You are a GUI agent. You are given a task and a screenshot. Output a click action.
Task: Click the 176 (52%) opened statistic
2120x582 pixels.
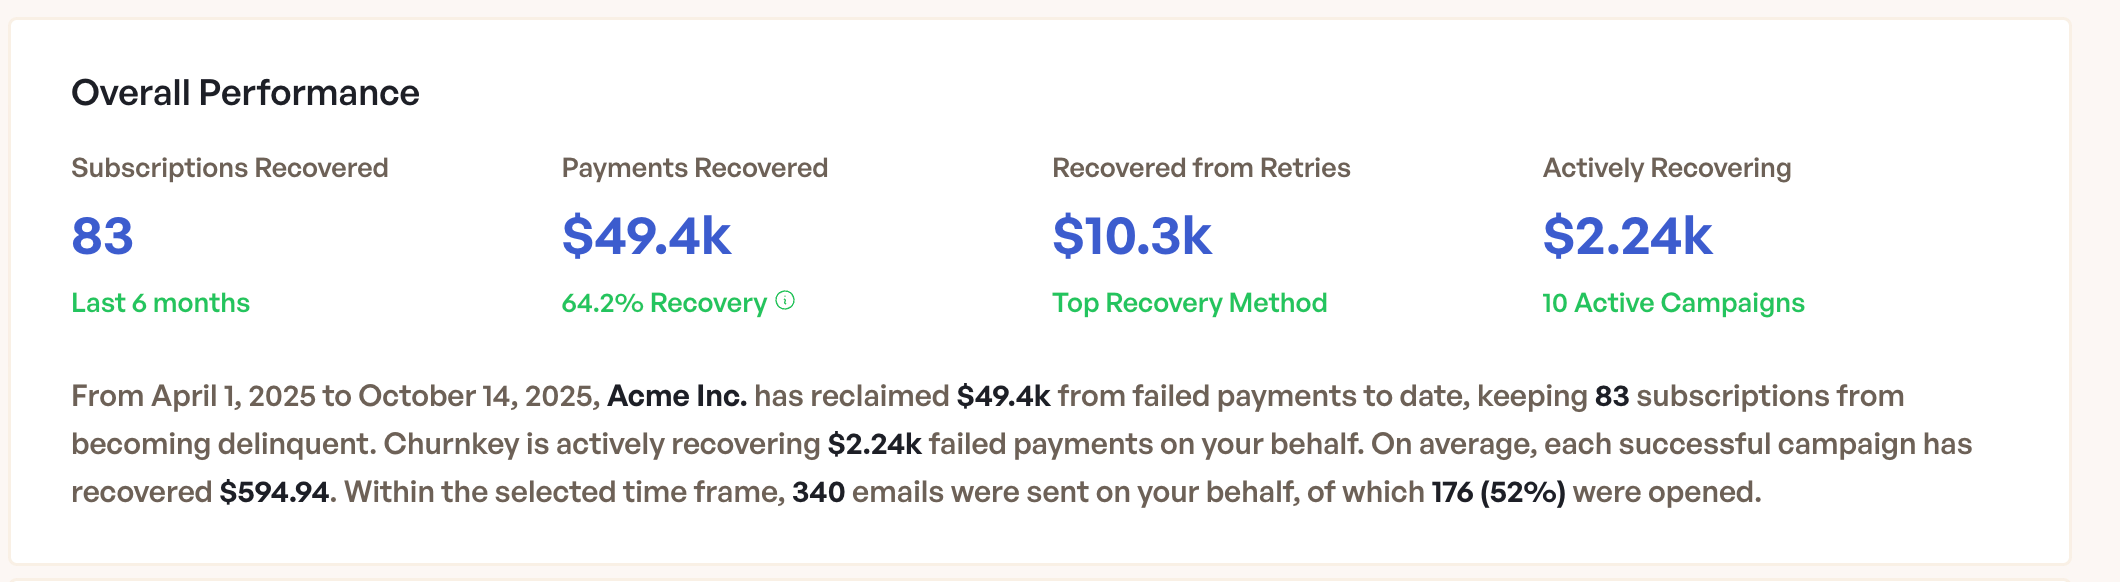click(x=1498, y=492)
